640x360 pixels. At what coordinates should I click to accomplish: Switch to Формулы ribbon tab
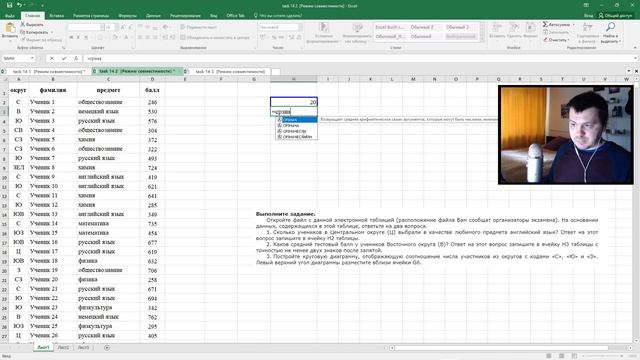pos(127,16)
